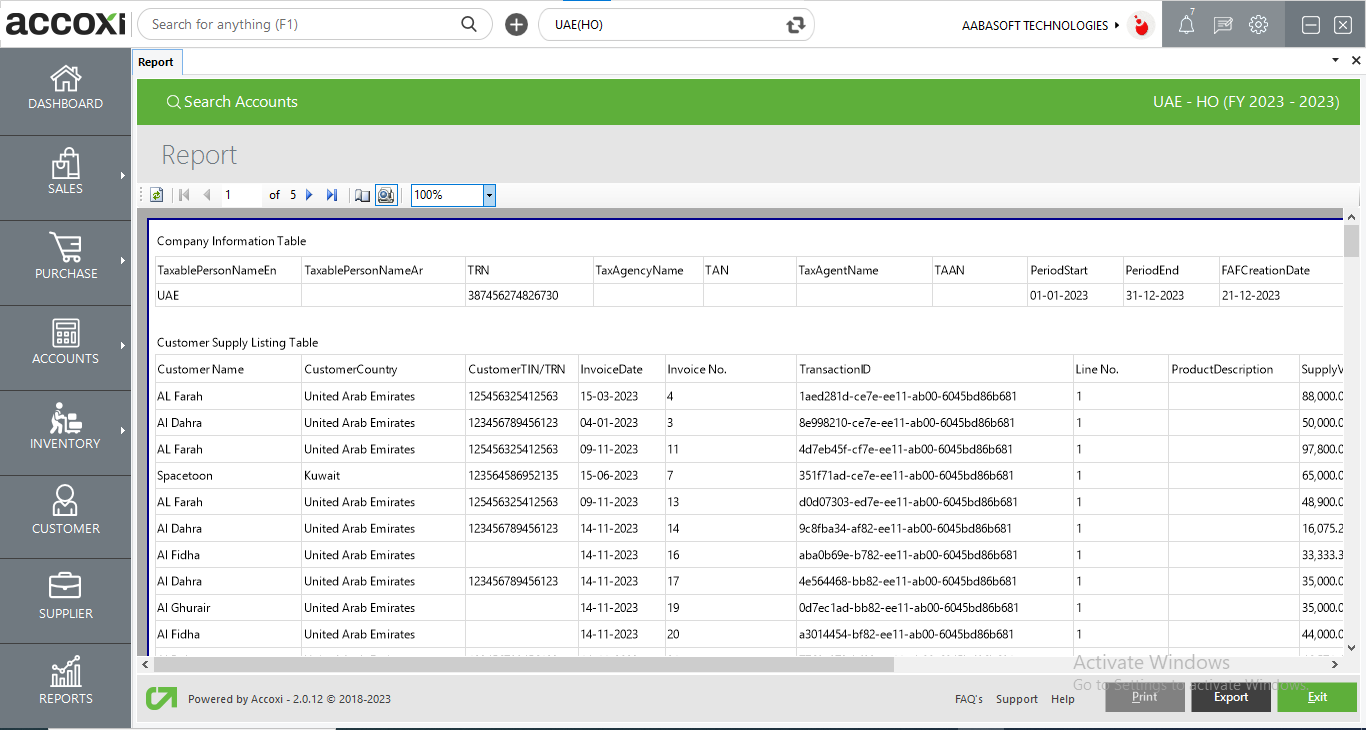This screenshot has height=730, width=1366.
Task: Go to the next report page
Action: coord(310,195)
